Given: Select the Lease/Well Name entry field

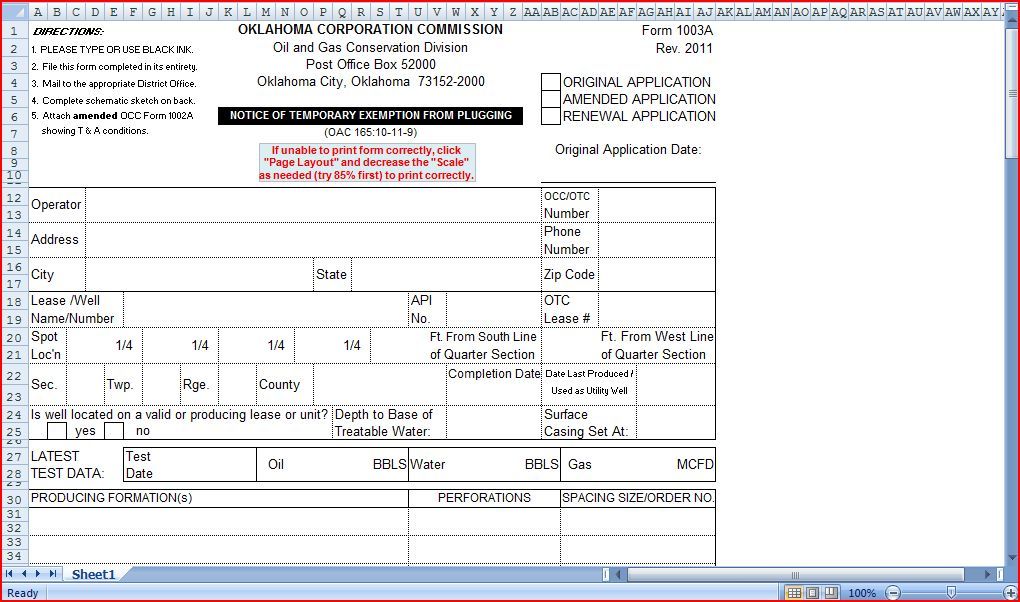Looking at the screenshot, I should (265, 310).
